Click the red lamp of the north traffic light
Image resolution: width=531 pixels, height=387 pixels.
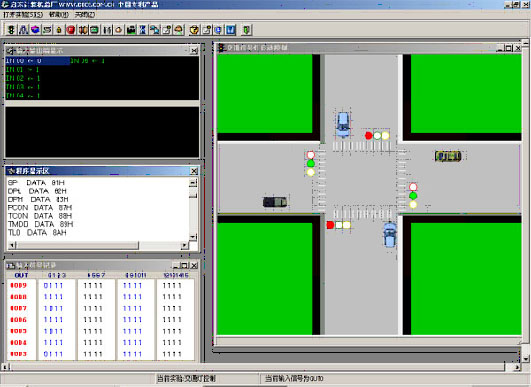368,136
